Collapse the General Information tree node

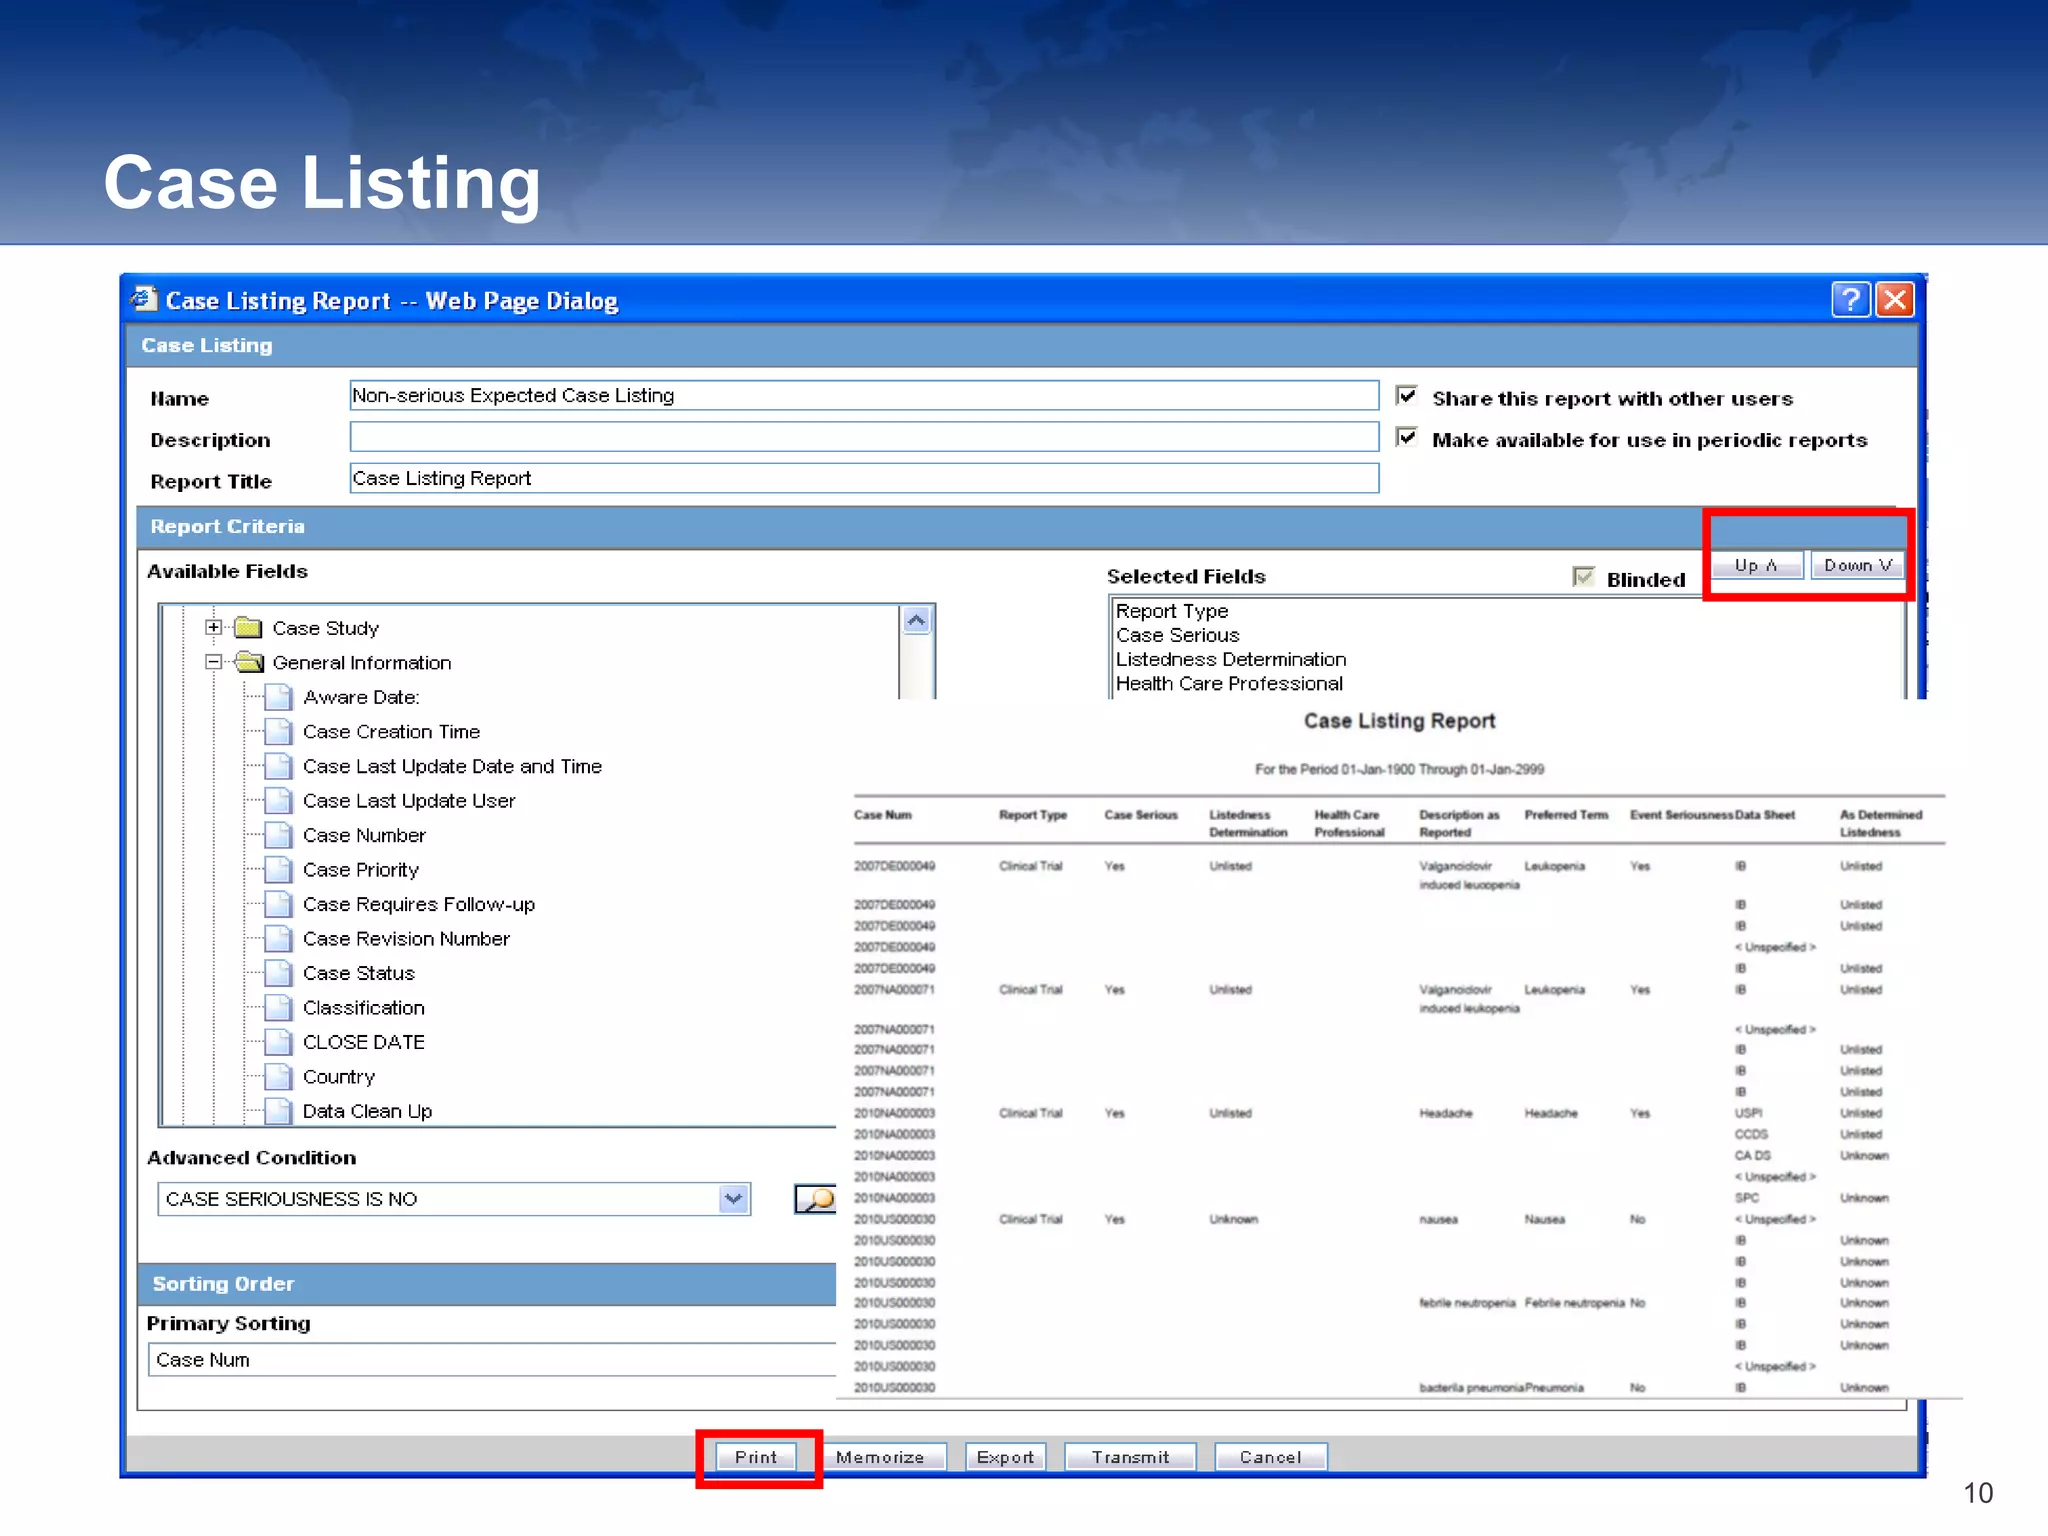click(x=213, y=662)
